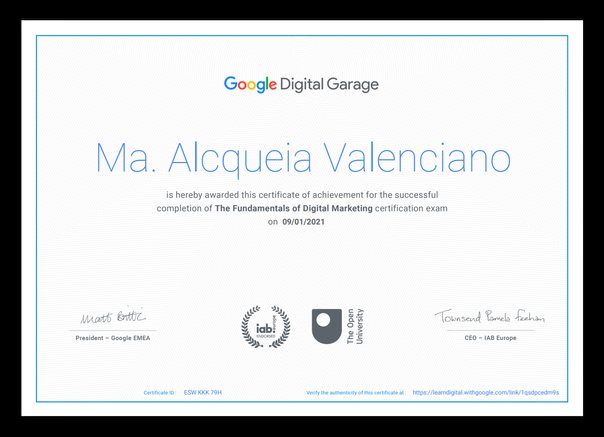Click the handwritten signature above President – Google EMEA

tap(113, 316)
